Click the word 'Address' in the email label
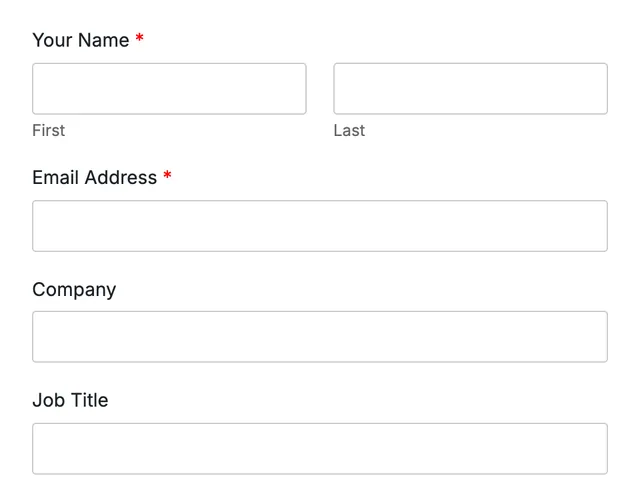640x480 pixels. coord(121,178)
